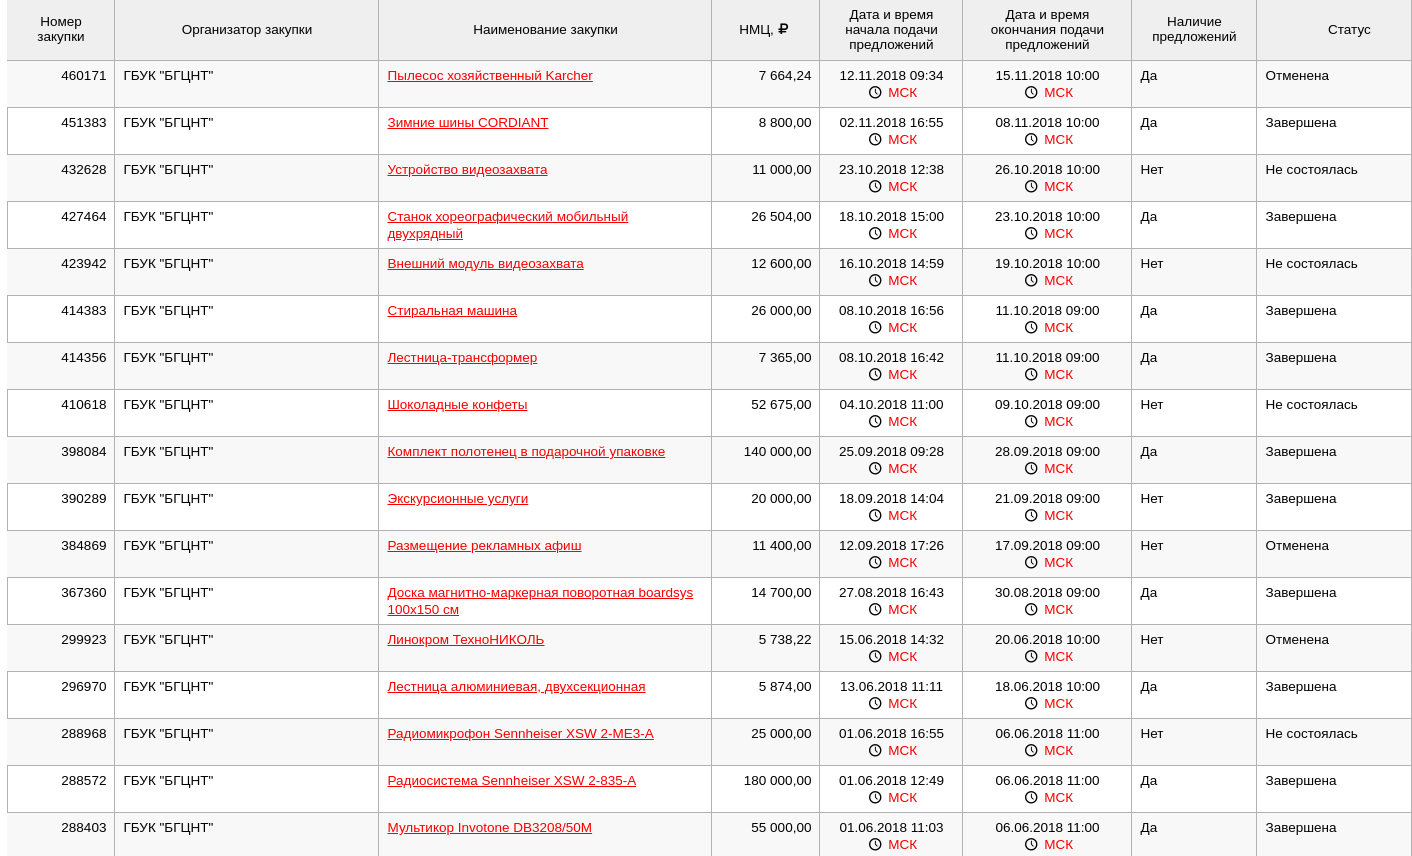Viewport: 1412px width, 856px height.
Task: Click clock icon under 23.10.2018 10:00
Action: click(x=1031, y=233)
